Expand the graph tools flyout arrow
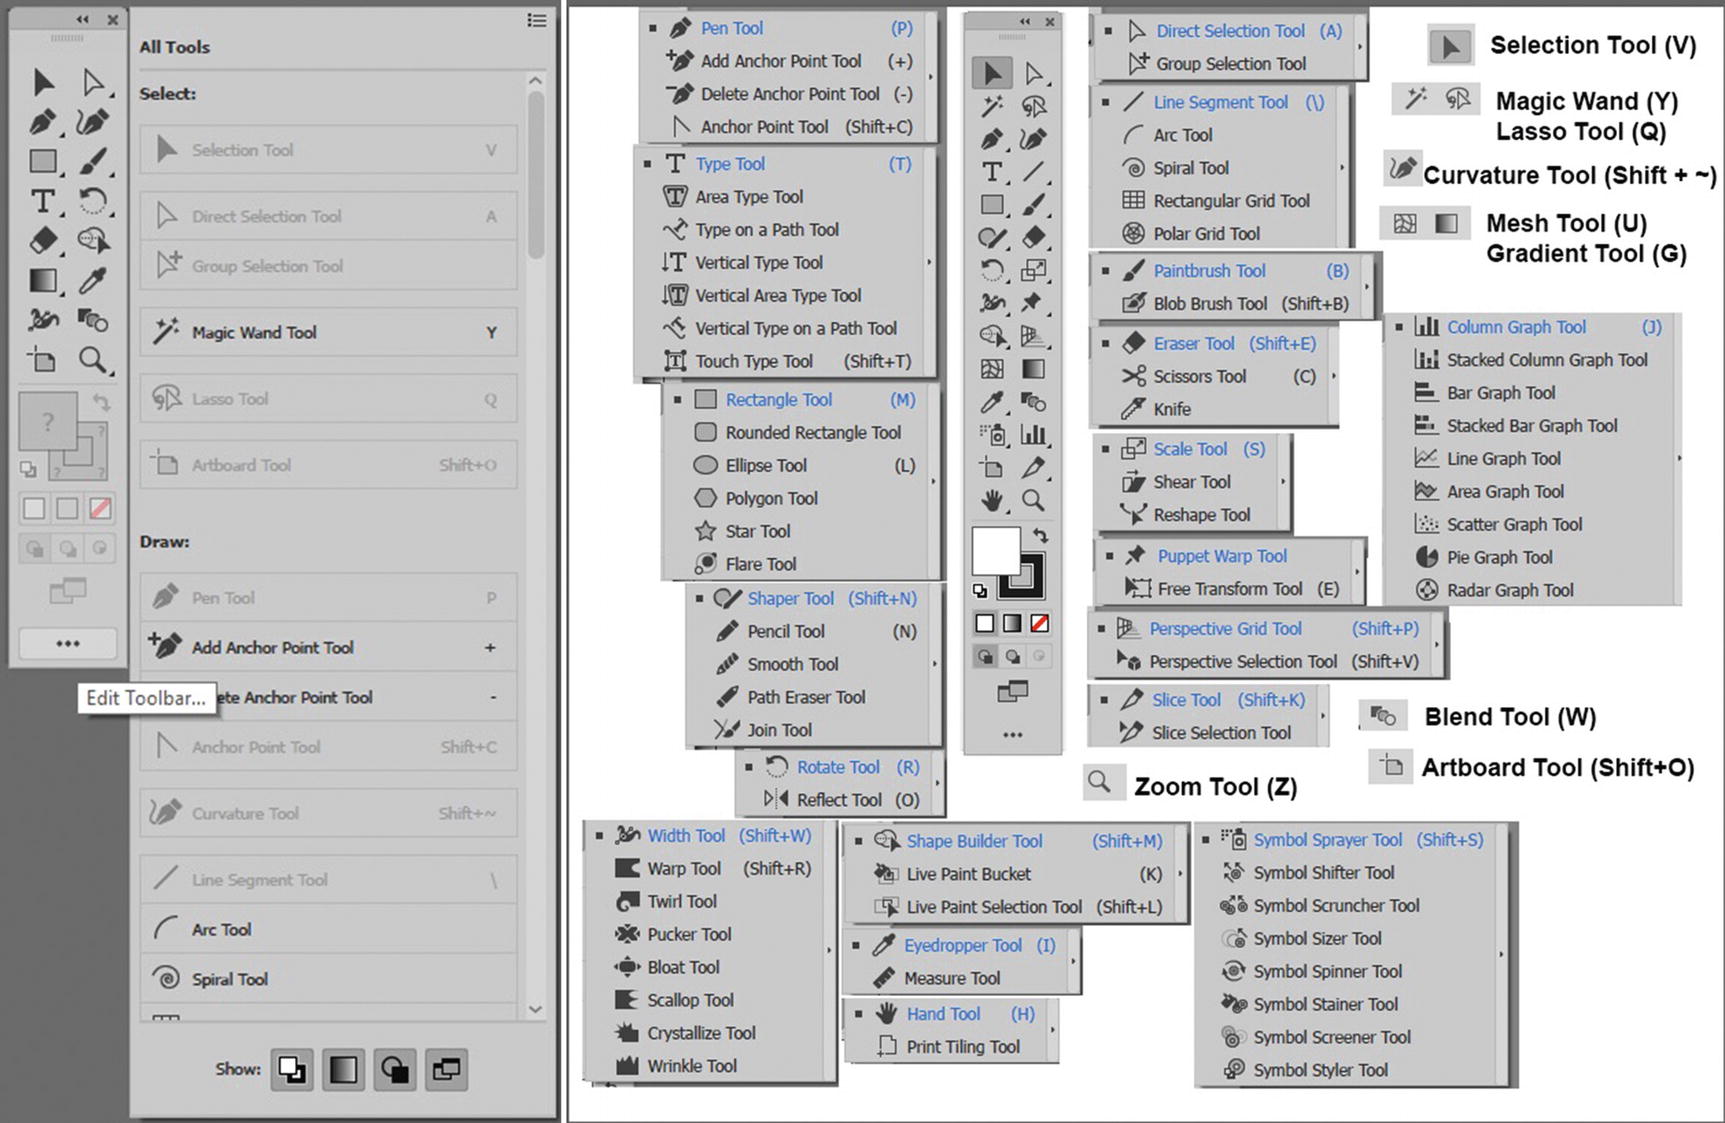The width and height of the screenshot is (1725, 1123). 1680,459
